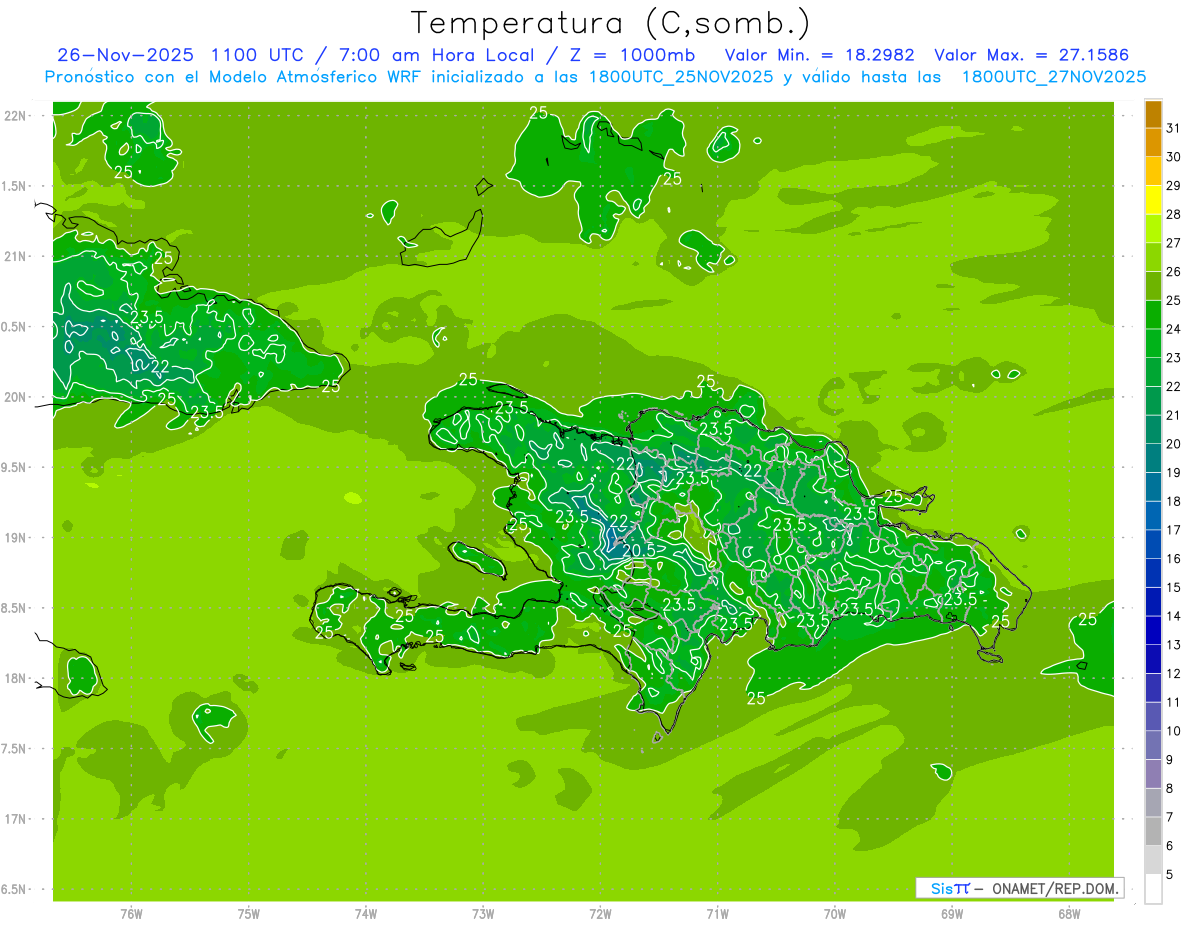Click the white legend swatch below 5
The width and height of the screenshot is (1200, 927).
(x=1153, y=889)
